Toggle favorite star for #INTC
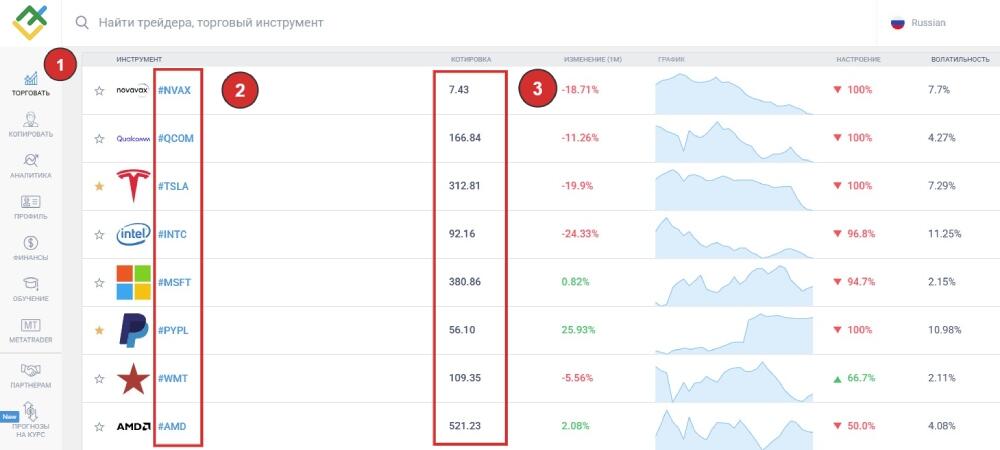Viewport: 1000px width, 450px height. (99, 235)
